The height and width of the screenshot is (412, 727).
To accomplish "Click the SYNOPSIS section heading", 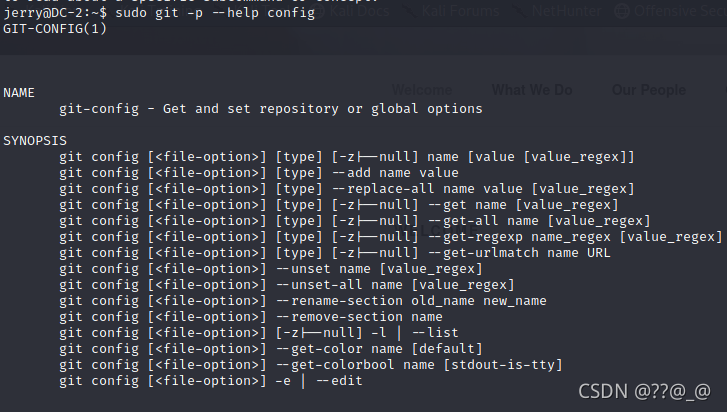I will (x=35, y=141).
